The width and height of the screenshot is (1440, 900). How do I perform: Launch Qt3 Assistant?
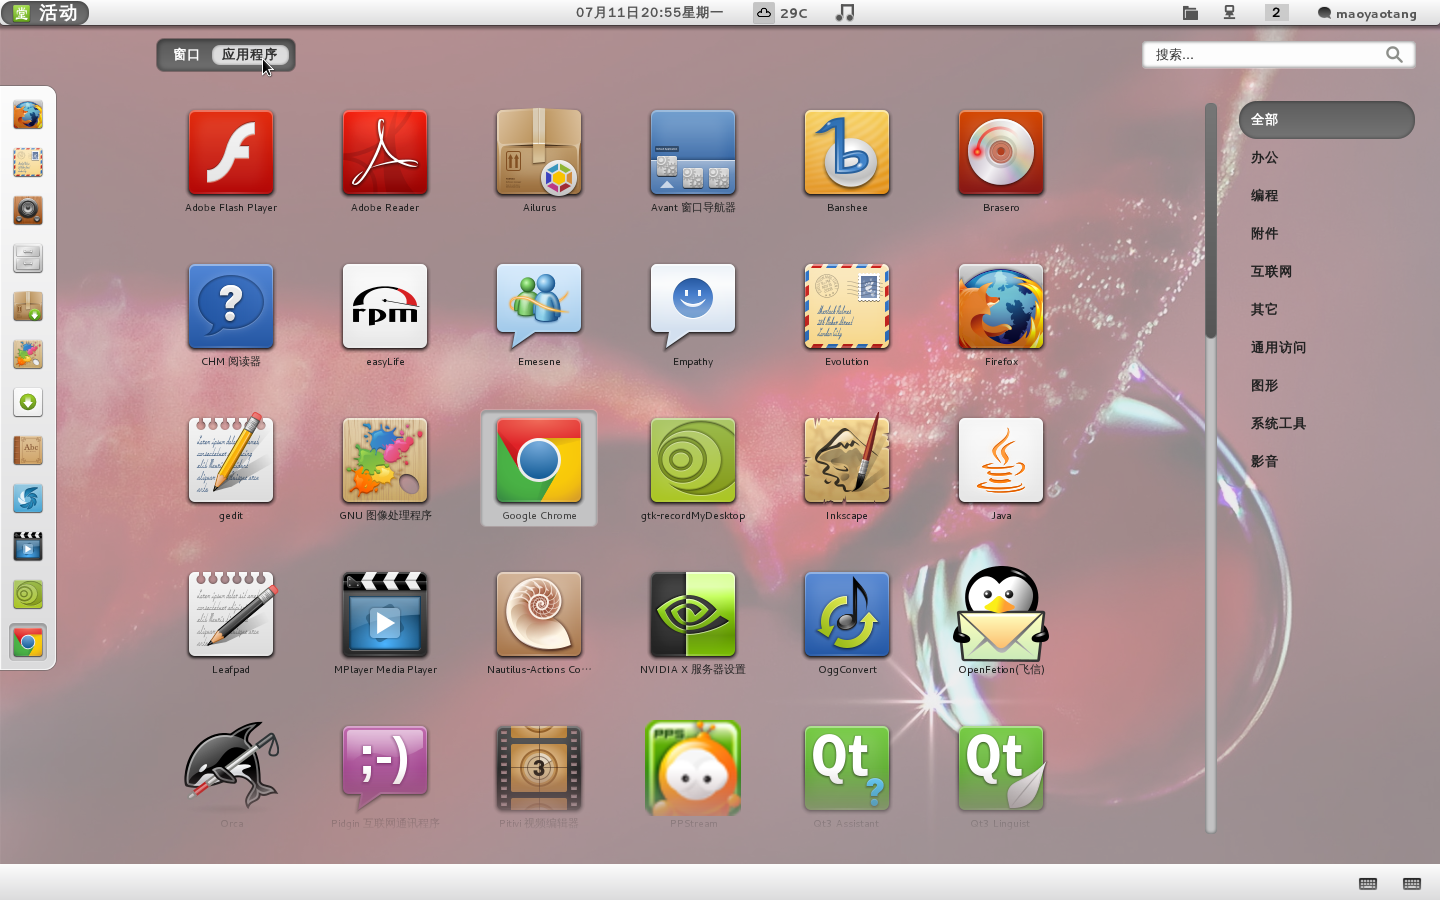point(847,769)
